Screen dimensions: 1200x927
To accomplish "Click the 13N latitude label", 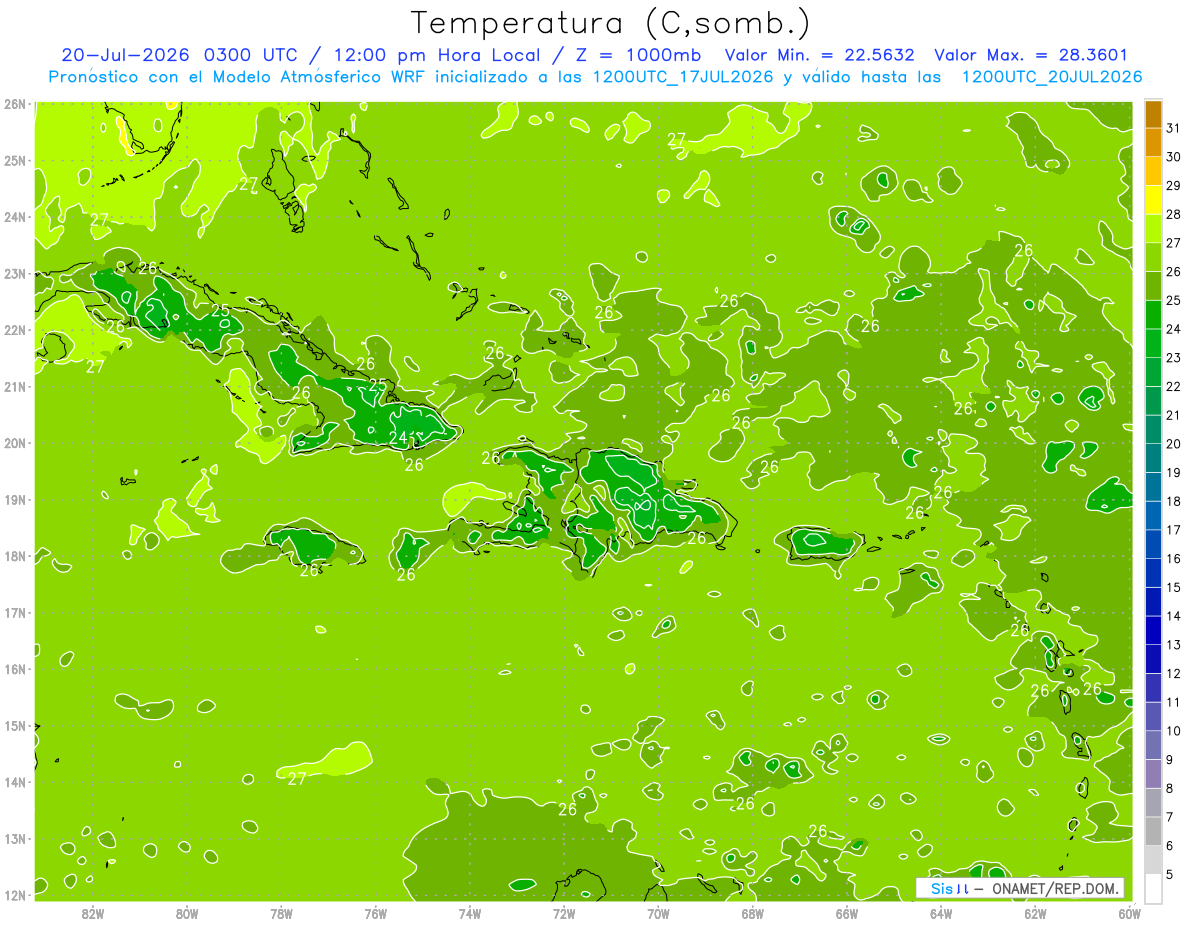I will [x=14, y=838].
